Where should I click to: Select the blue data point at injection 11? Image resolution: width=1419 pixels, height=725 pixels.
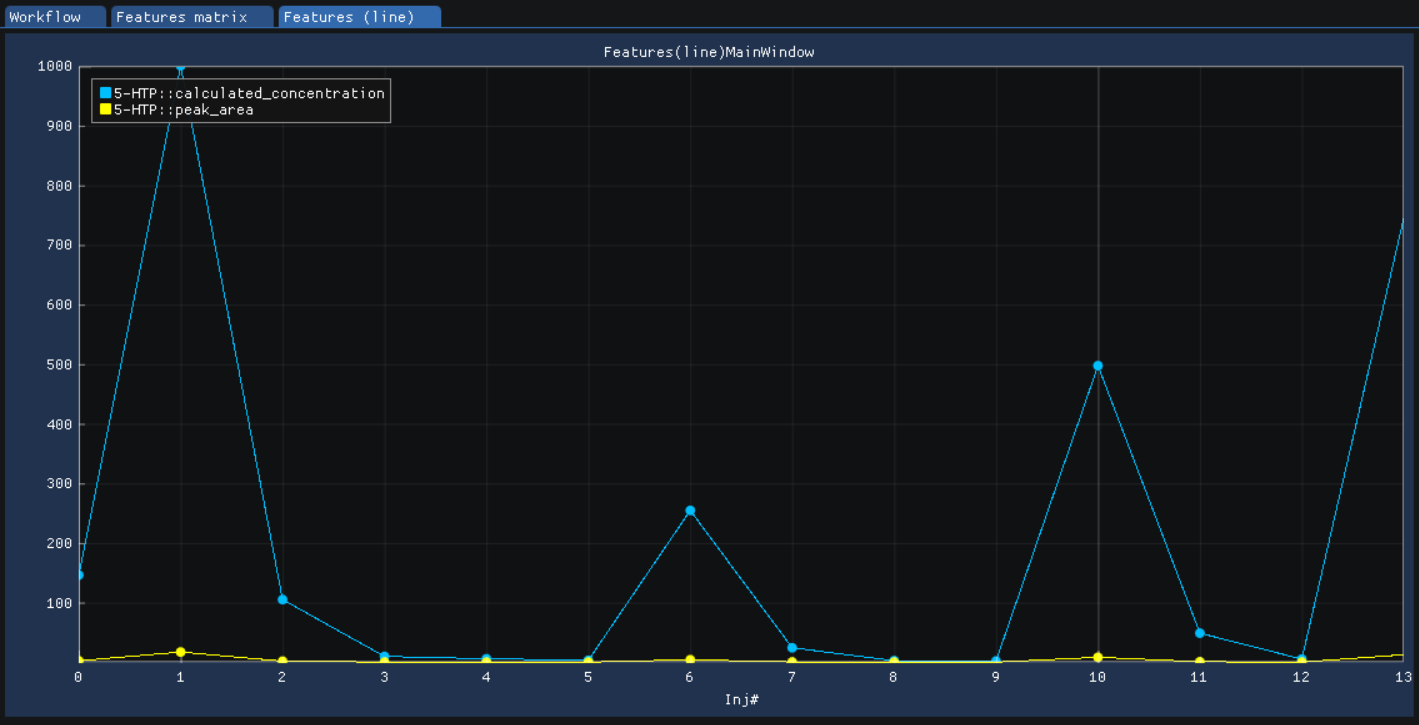click(1199, 633)
